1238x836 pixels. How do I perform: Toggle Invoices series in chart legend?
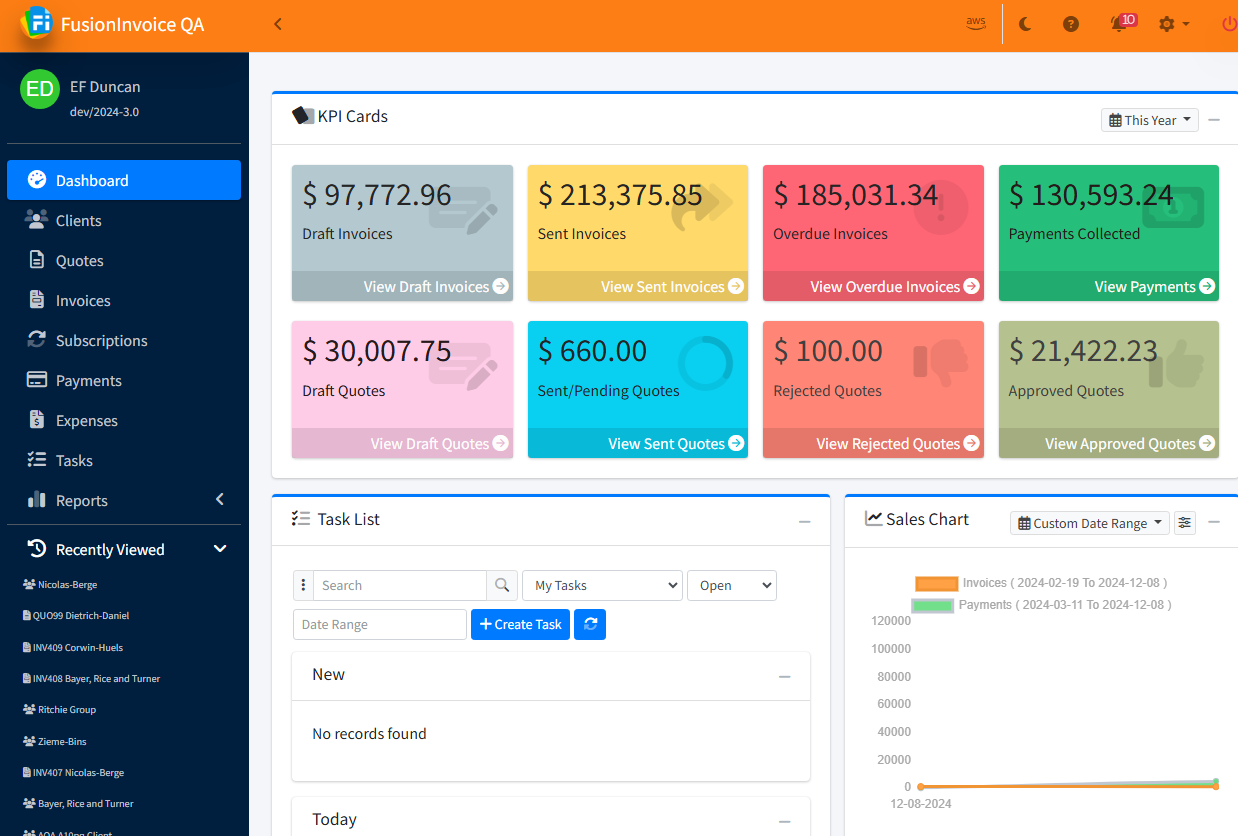[936, 583]
